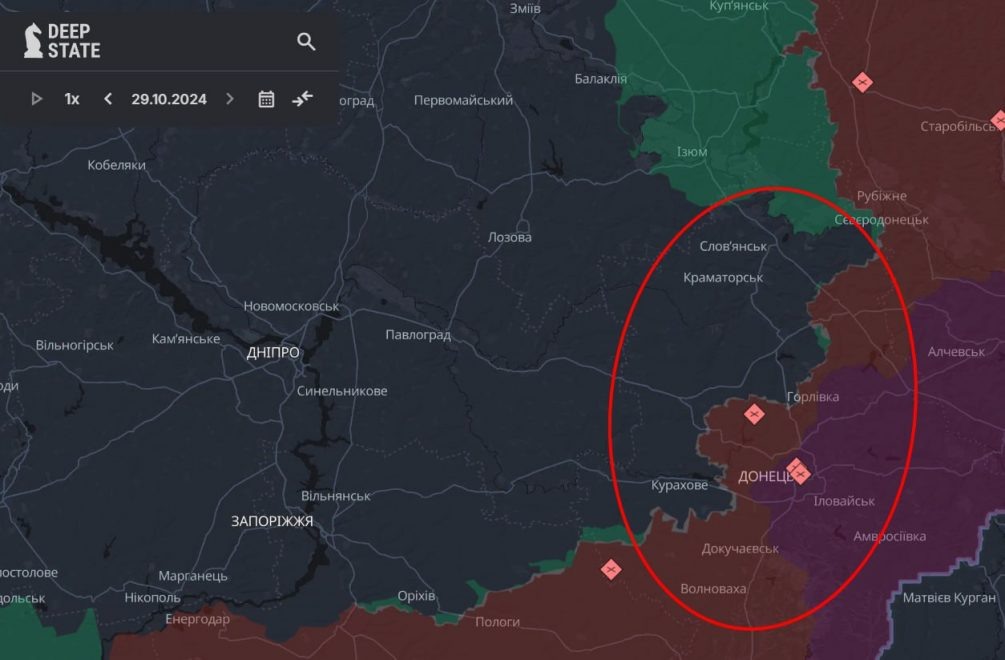Open the calendar date picker icon
1005x660 pixels.
coord(266,99)
